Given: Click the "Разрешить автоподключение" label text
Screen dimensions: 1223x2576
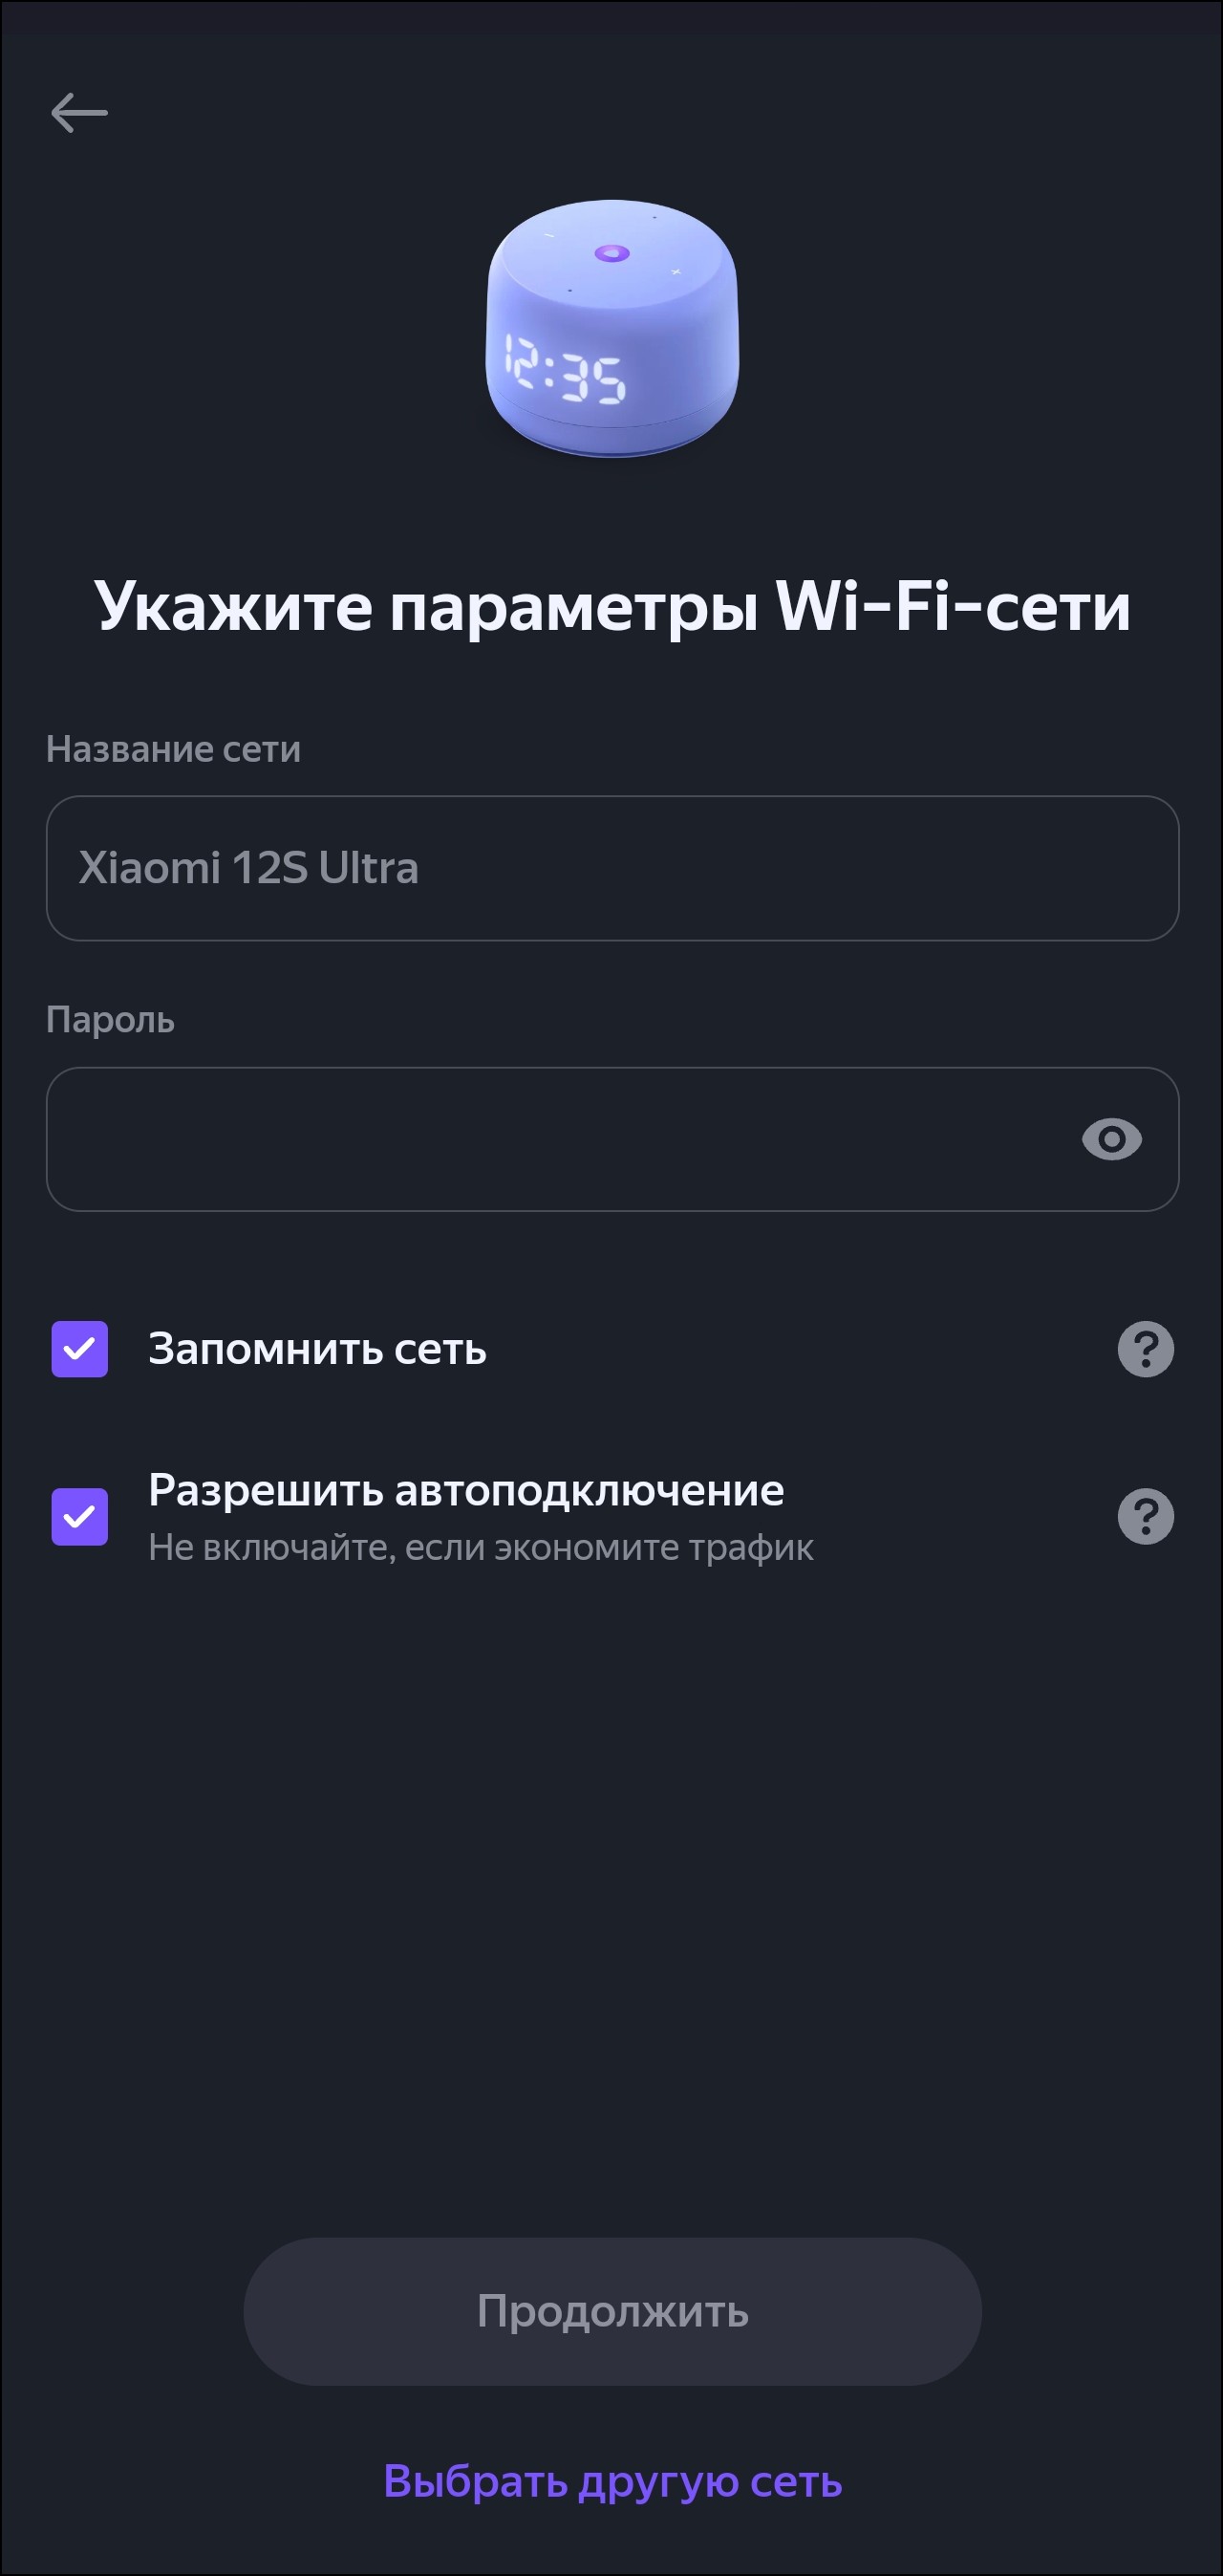Looking at the screenshot, I should pyautogui.click(x=466, y=1490).
